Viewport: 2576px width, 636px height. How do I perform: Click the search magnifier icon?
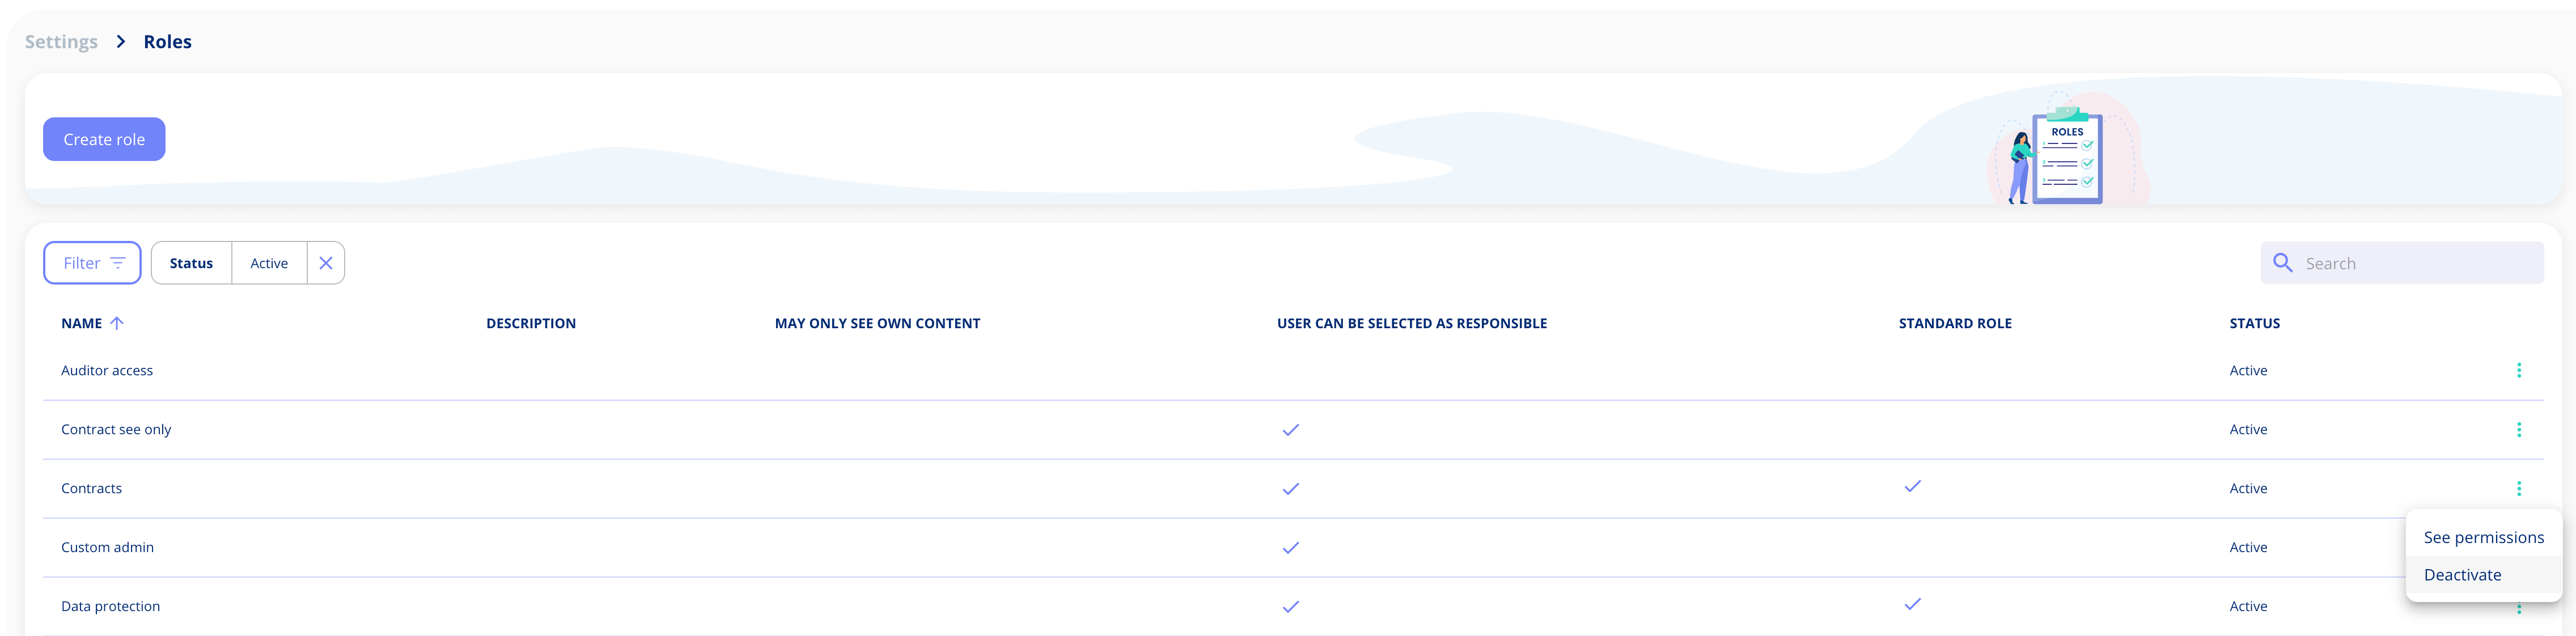click(2283, 262)
